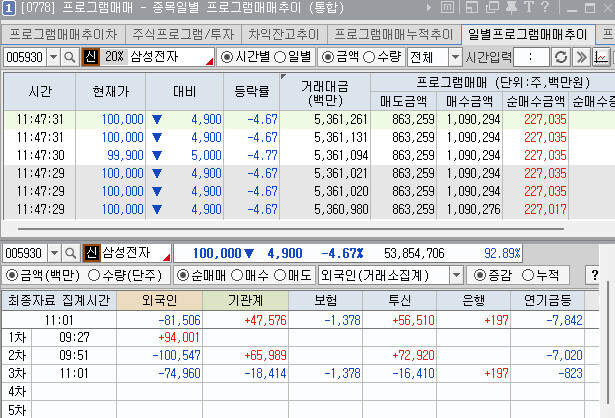615x418 pixels.
Task: Open the top stock code dropdown arrow
Action: point(53,57)
